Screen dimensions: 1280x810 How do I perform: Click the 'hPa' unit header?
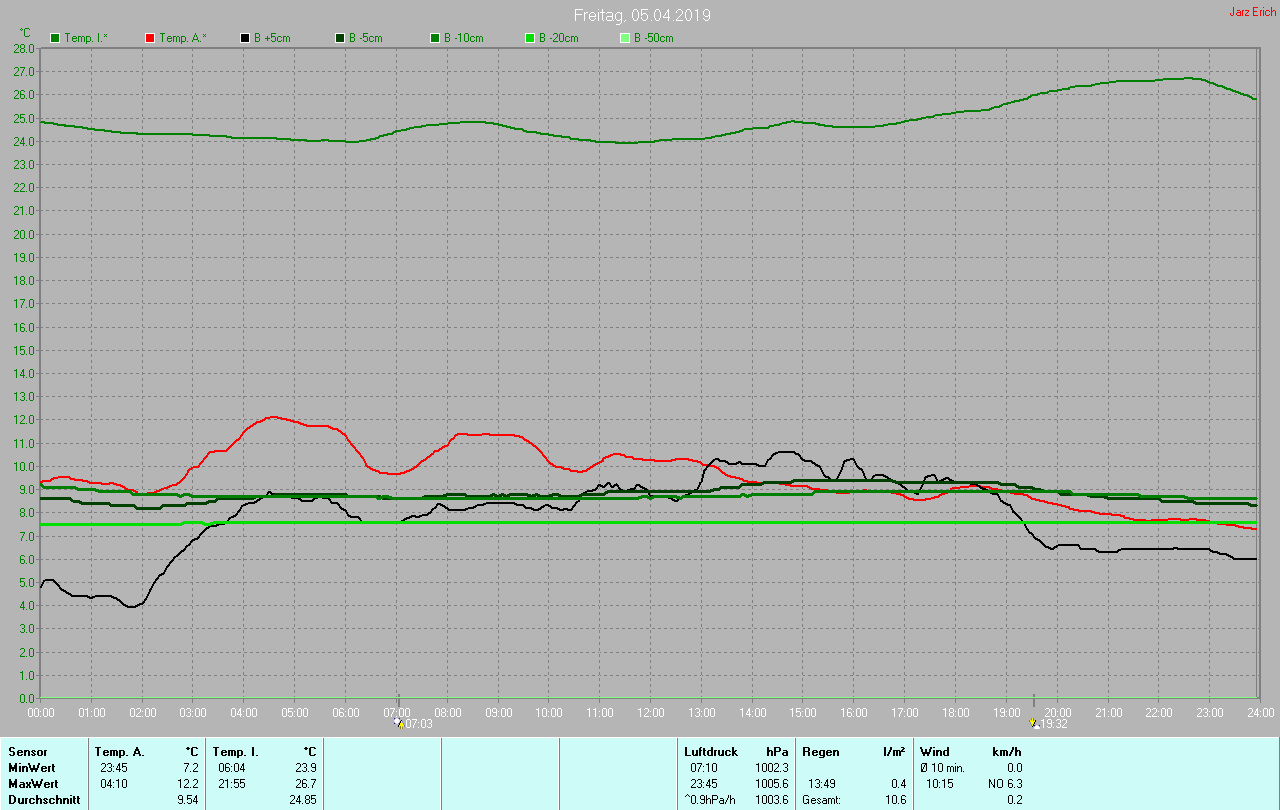777,751
